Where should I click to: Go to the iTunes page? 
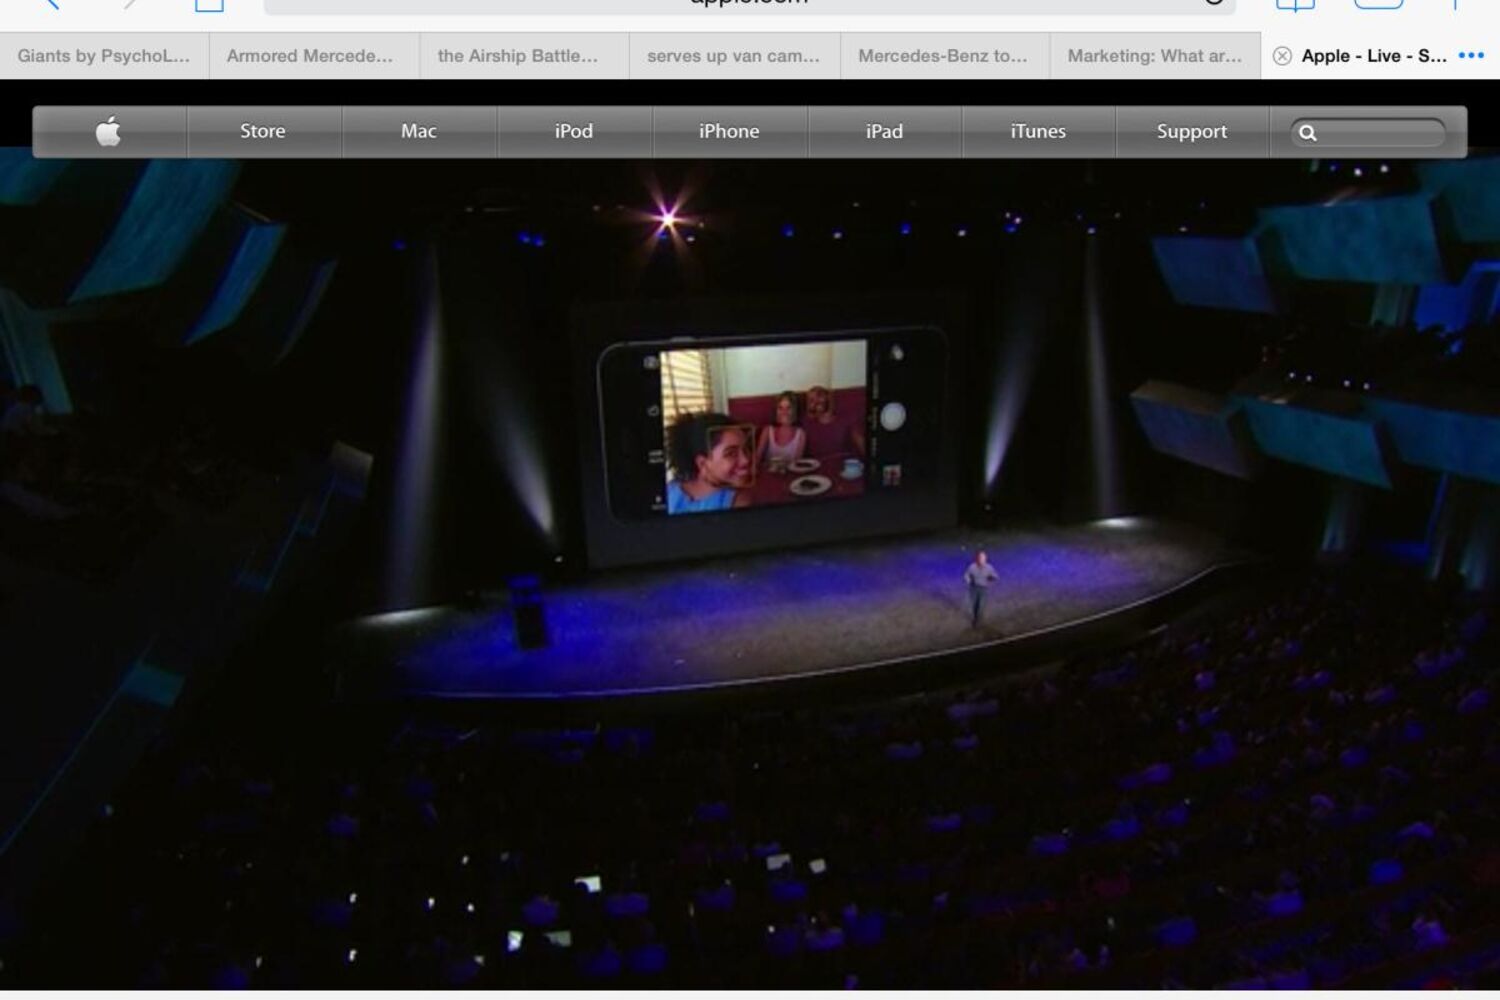1038,131
